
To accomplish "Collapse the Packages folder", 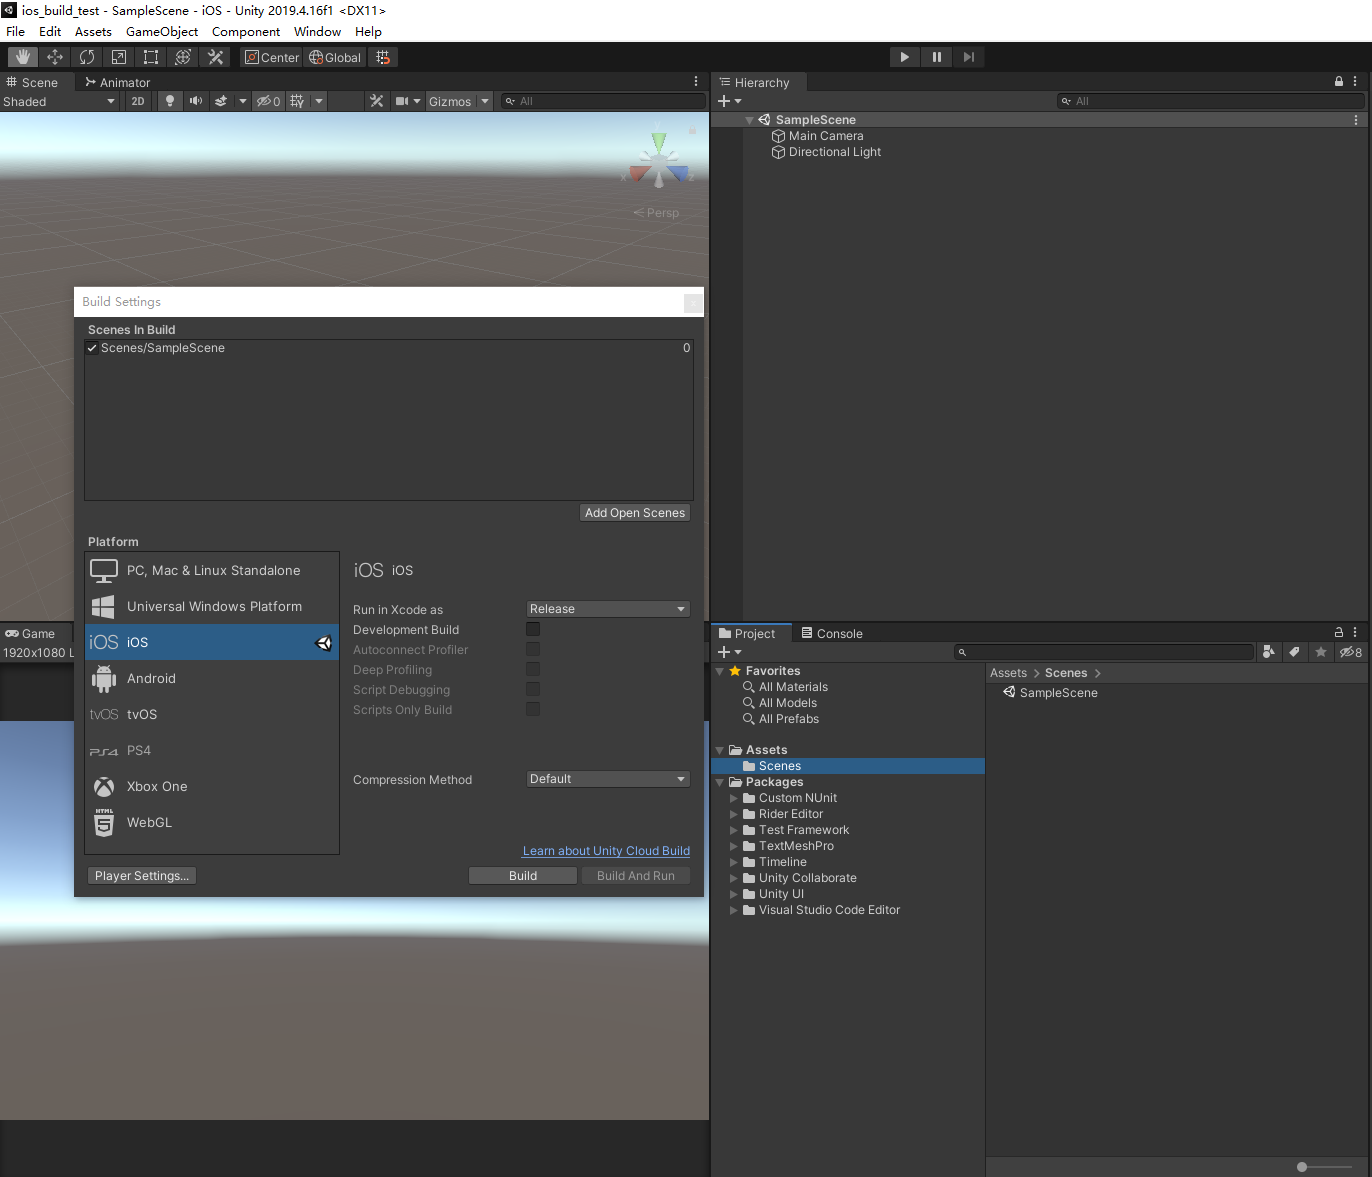I will point(719,782).
